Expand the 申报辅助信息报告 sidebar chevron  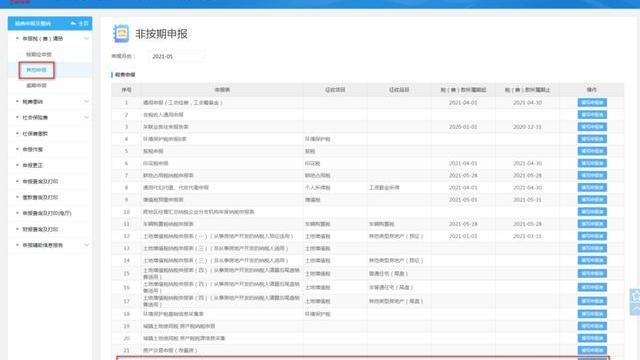coord(87,245)
